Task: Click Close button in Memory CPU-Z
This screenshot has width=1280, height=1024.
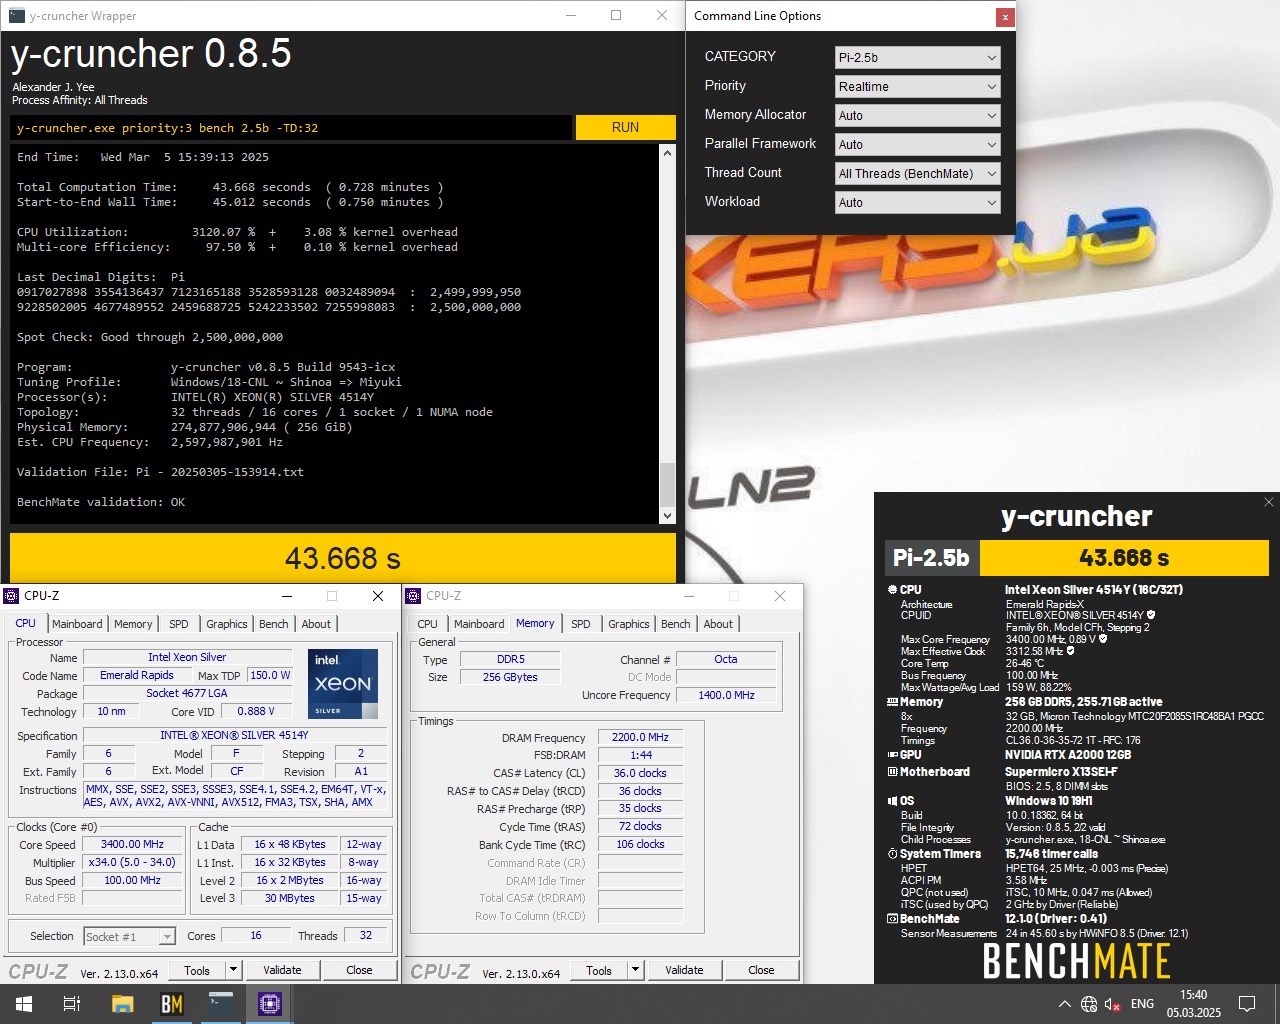Action: pyautogui.click(x=761, y=970)
